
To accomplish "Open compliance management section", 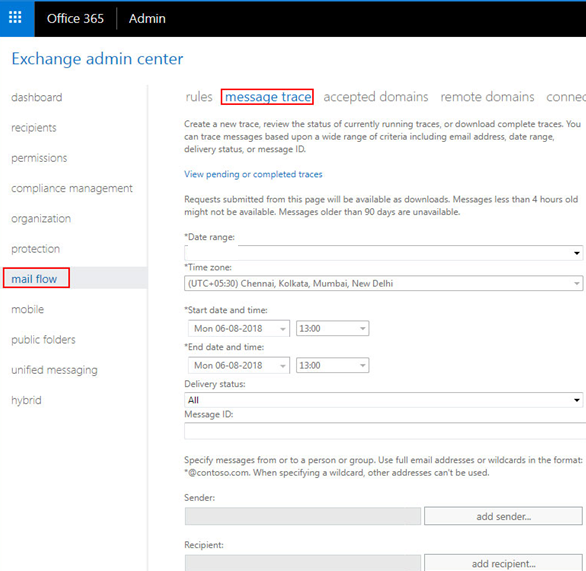I will [72, 188].
